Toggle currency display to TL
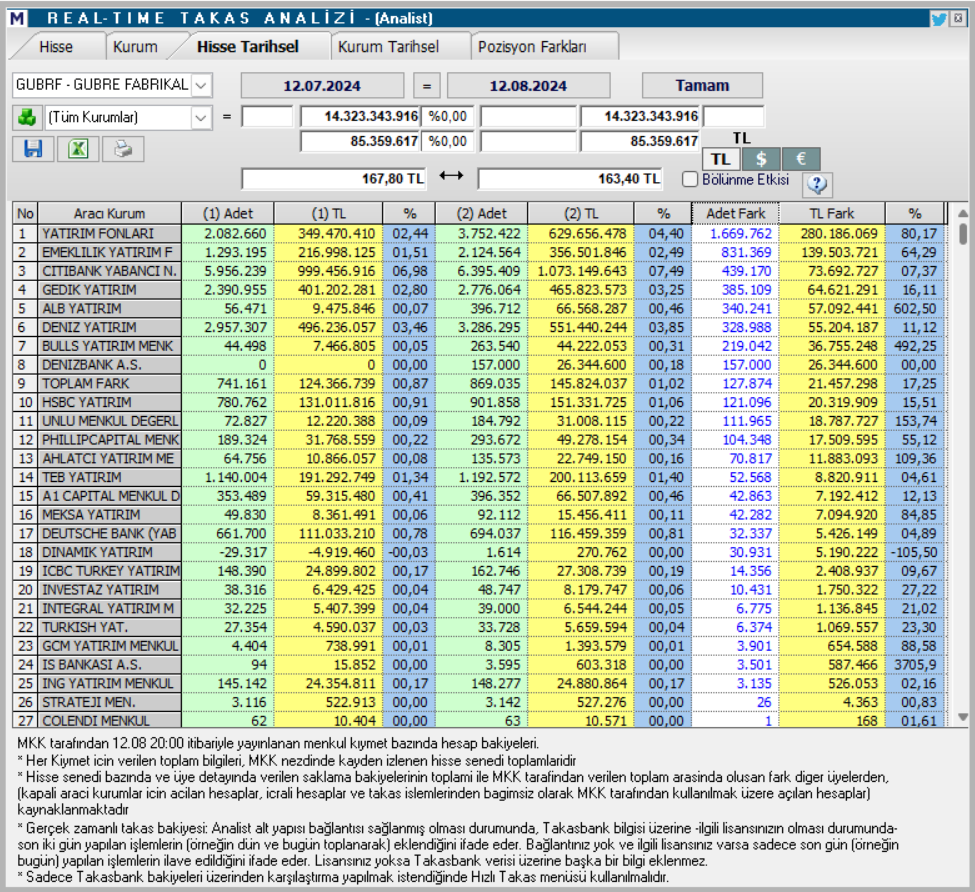This screenshot has width=975, height=892. pos(719,160)
